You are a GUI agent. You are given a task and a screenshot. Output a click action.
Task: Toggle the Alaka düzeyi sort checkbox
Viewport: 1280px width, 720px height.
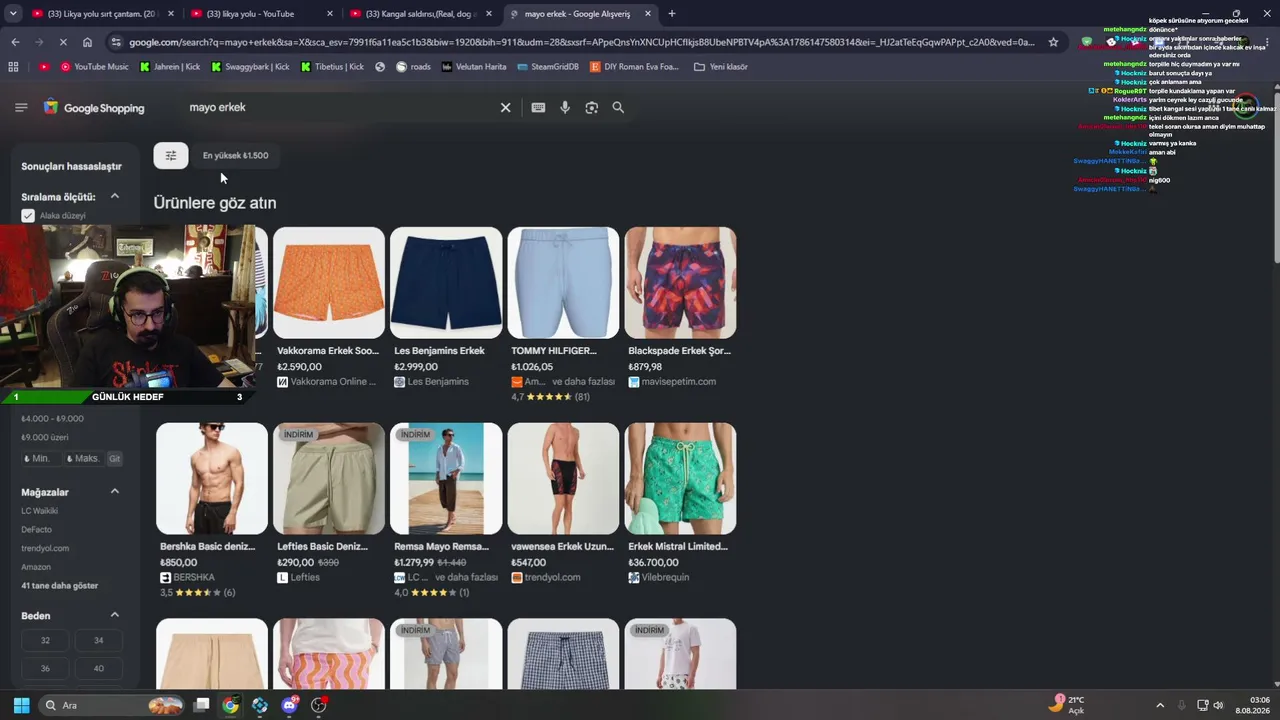[x=28, y=216]
